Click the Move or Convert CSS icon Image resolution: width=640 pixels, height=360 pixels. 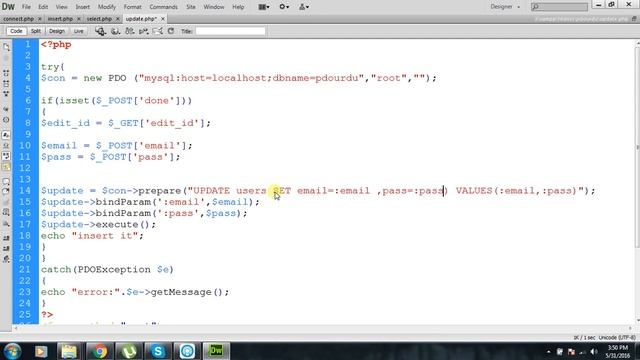coord(6,224)
